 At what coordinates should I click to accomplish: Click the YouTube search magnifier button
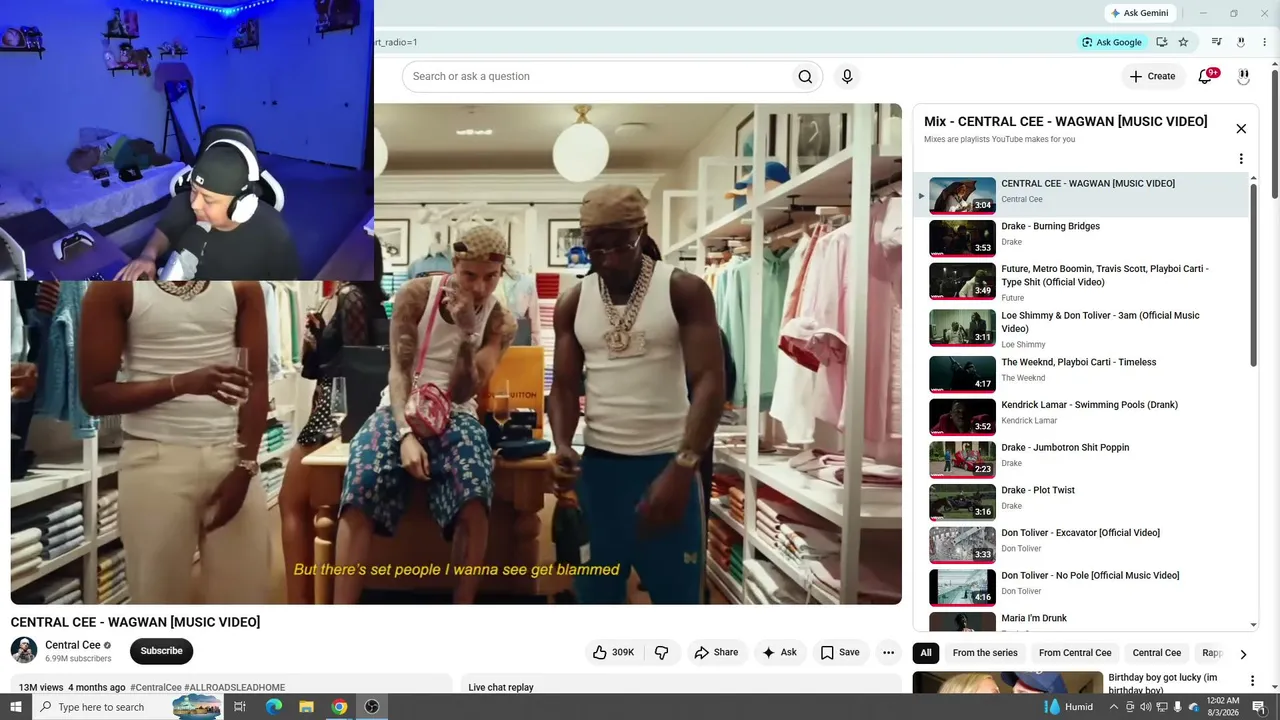(805, 77)
